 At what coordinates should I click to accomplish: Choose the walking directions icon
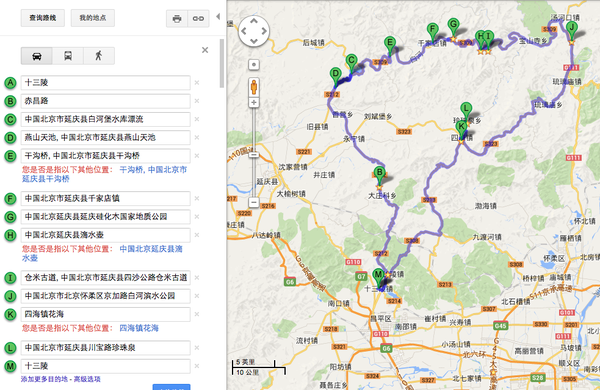(99, 56)
